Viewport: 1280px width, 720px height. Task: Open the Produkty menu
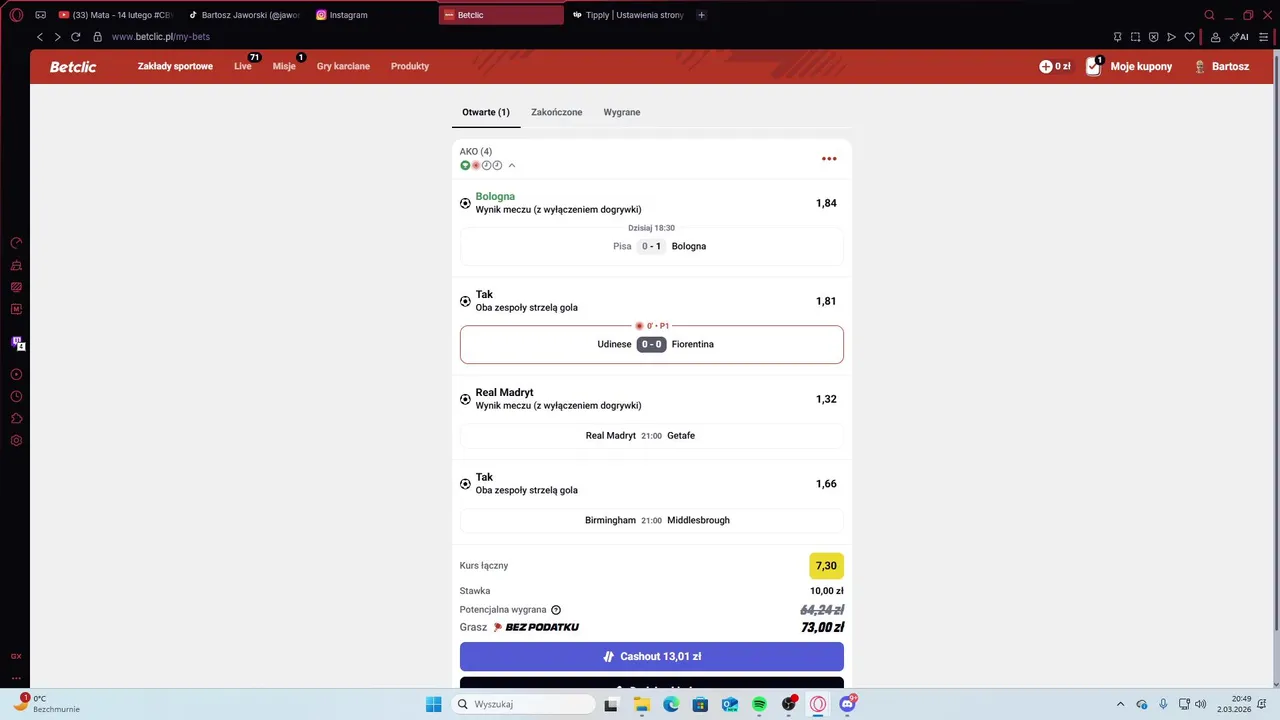tap(410, 66)
